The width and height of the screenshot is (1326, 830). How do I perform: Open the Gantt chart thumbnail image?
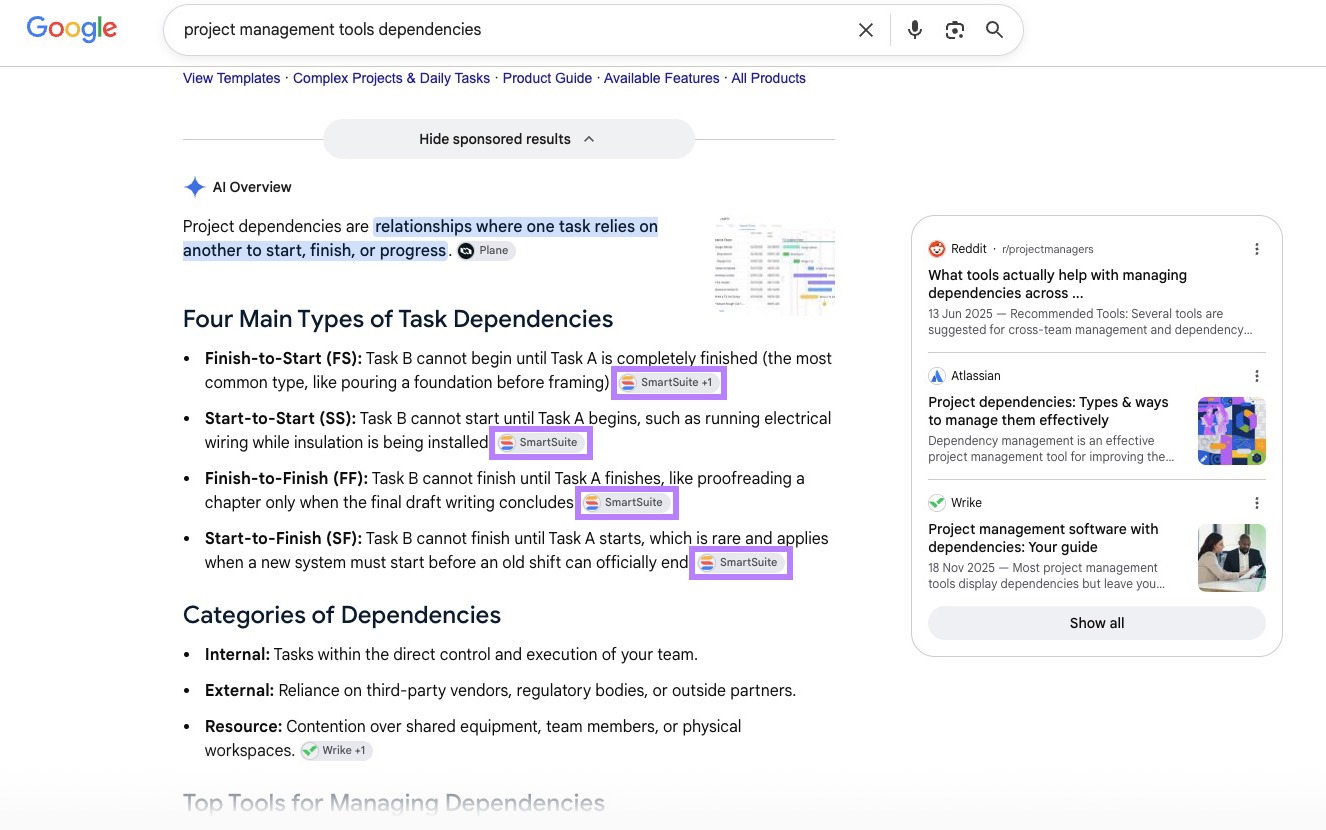coord(774,267)
